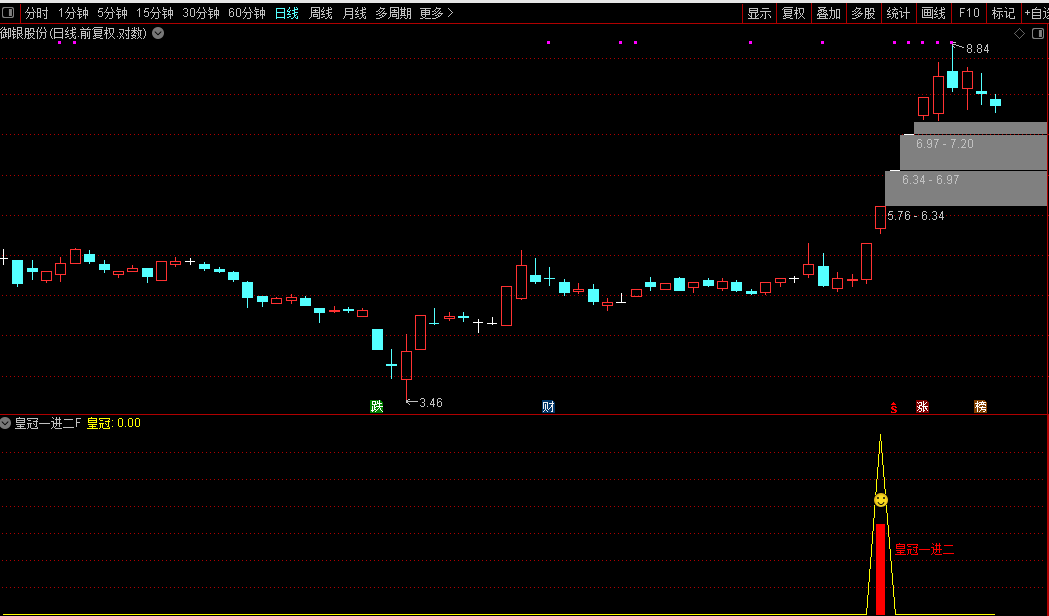Toggle the left panel icon beside 分时

[x=8, y=12]
